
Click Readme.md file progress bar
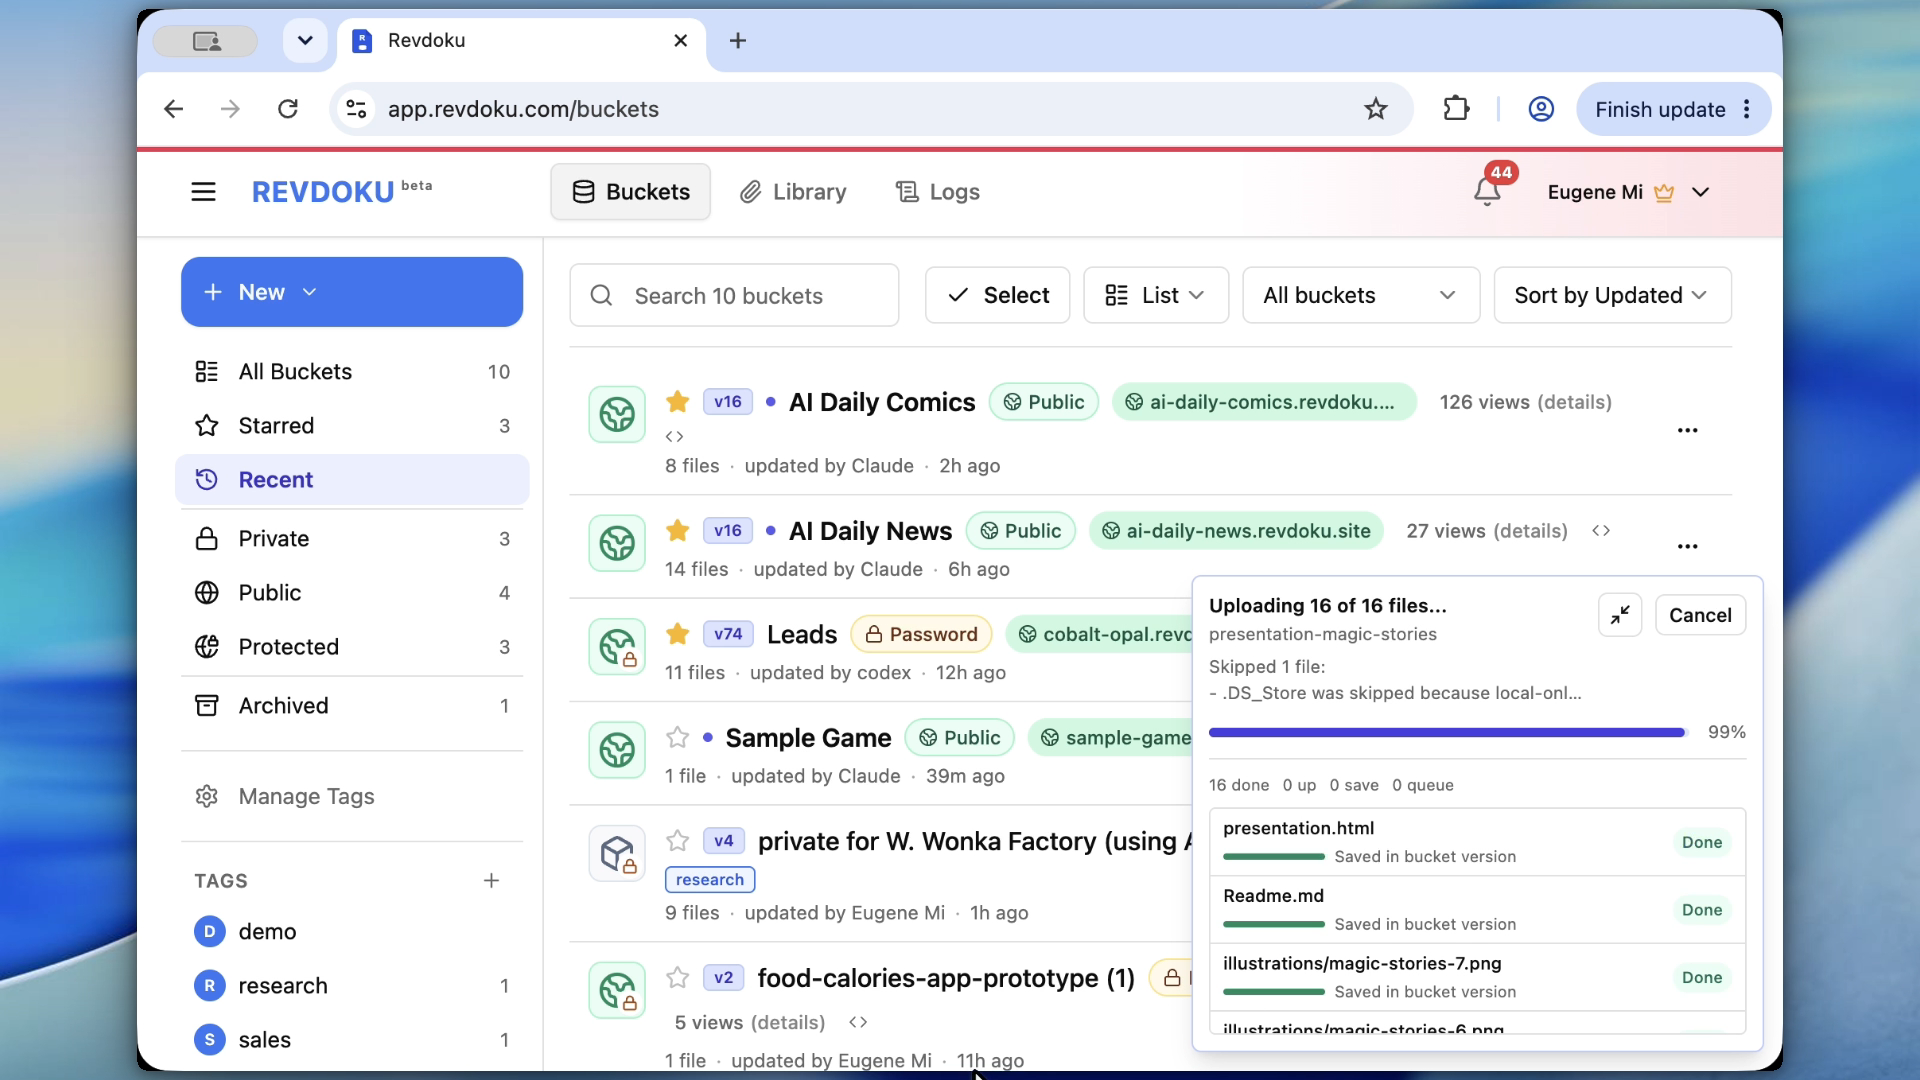click(1274, 925)
